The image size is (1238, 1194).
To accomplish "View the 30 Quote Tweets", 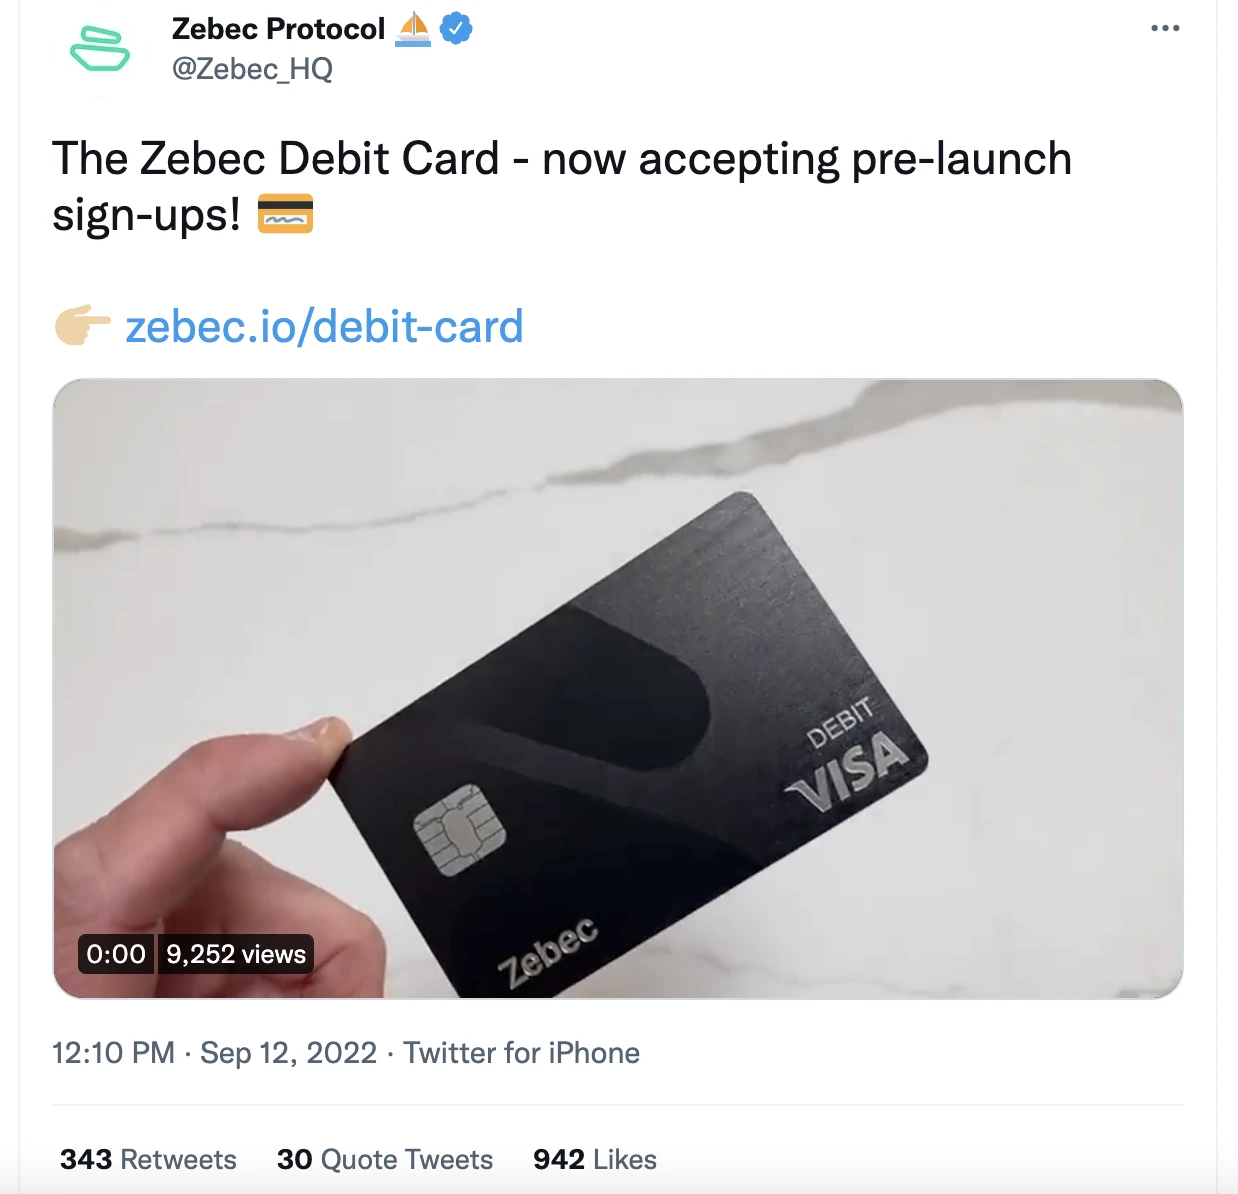I will click(x=385, y=1159).
